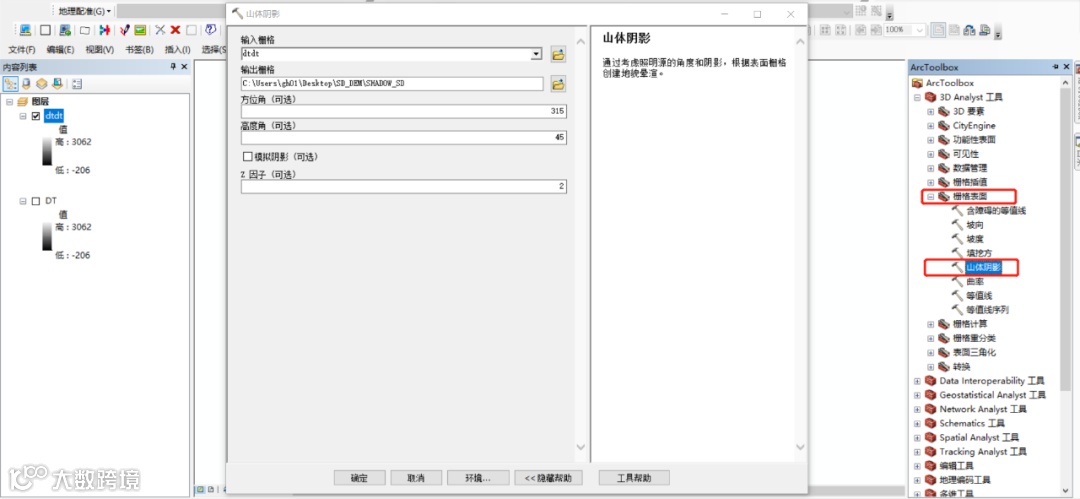Browse for input raster folder icon

point(558,54)
